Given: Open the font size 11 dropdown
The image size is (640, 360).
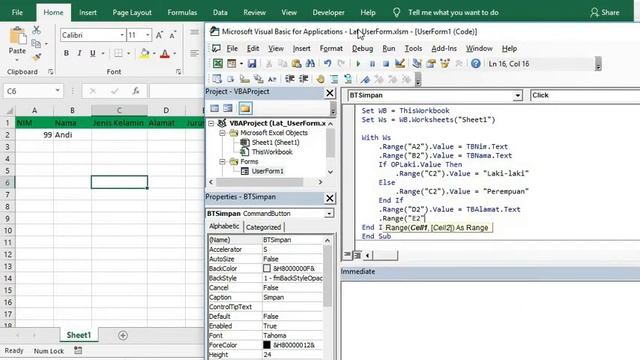Looking at the screenshot, I should click(148, 35).
